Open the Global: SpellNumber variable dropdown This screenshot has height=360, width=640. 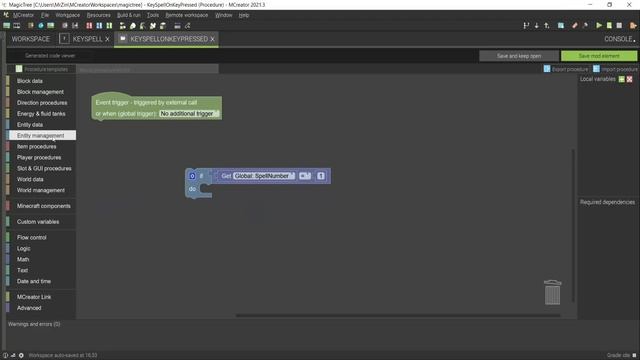[x=264, y=176]
